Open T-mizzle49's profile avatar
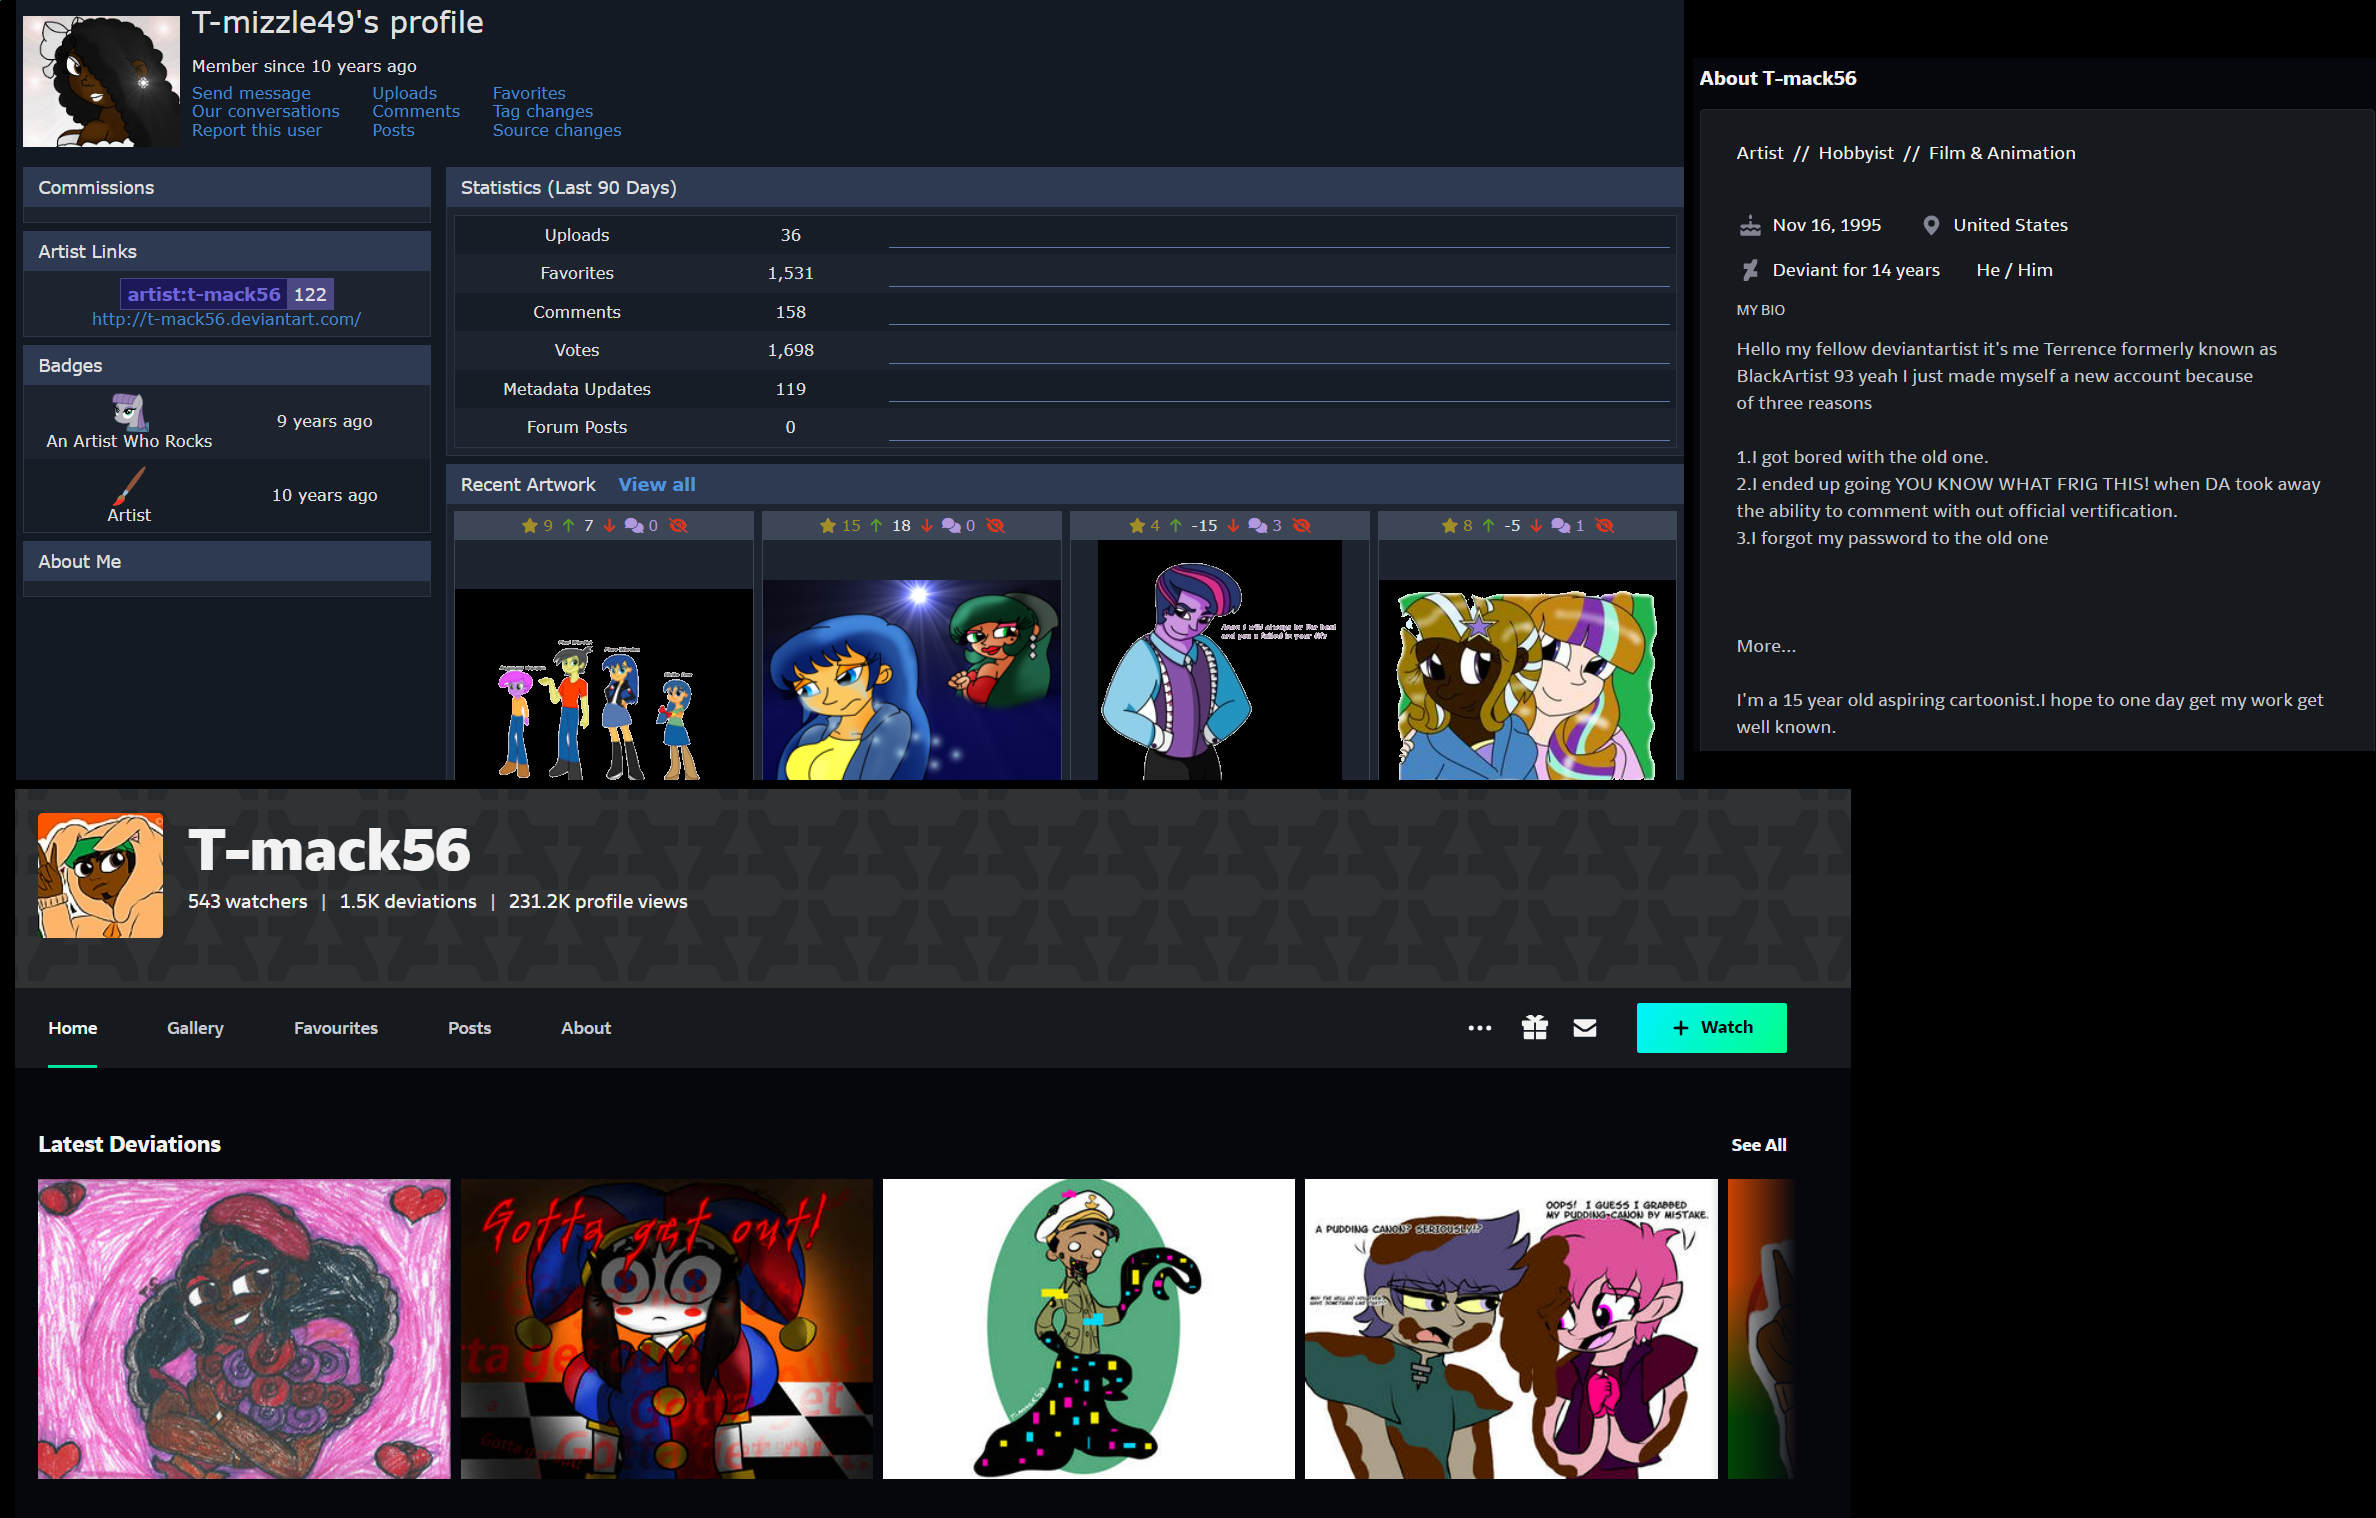The height and width of the screenshot is (1518, 2376). [x=101, y=81]
